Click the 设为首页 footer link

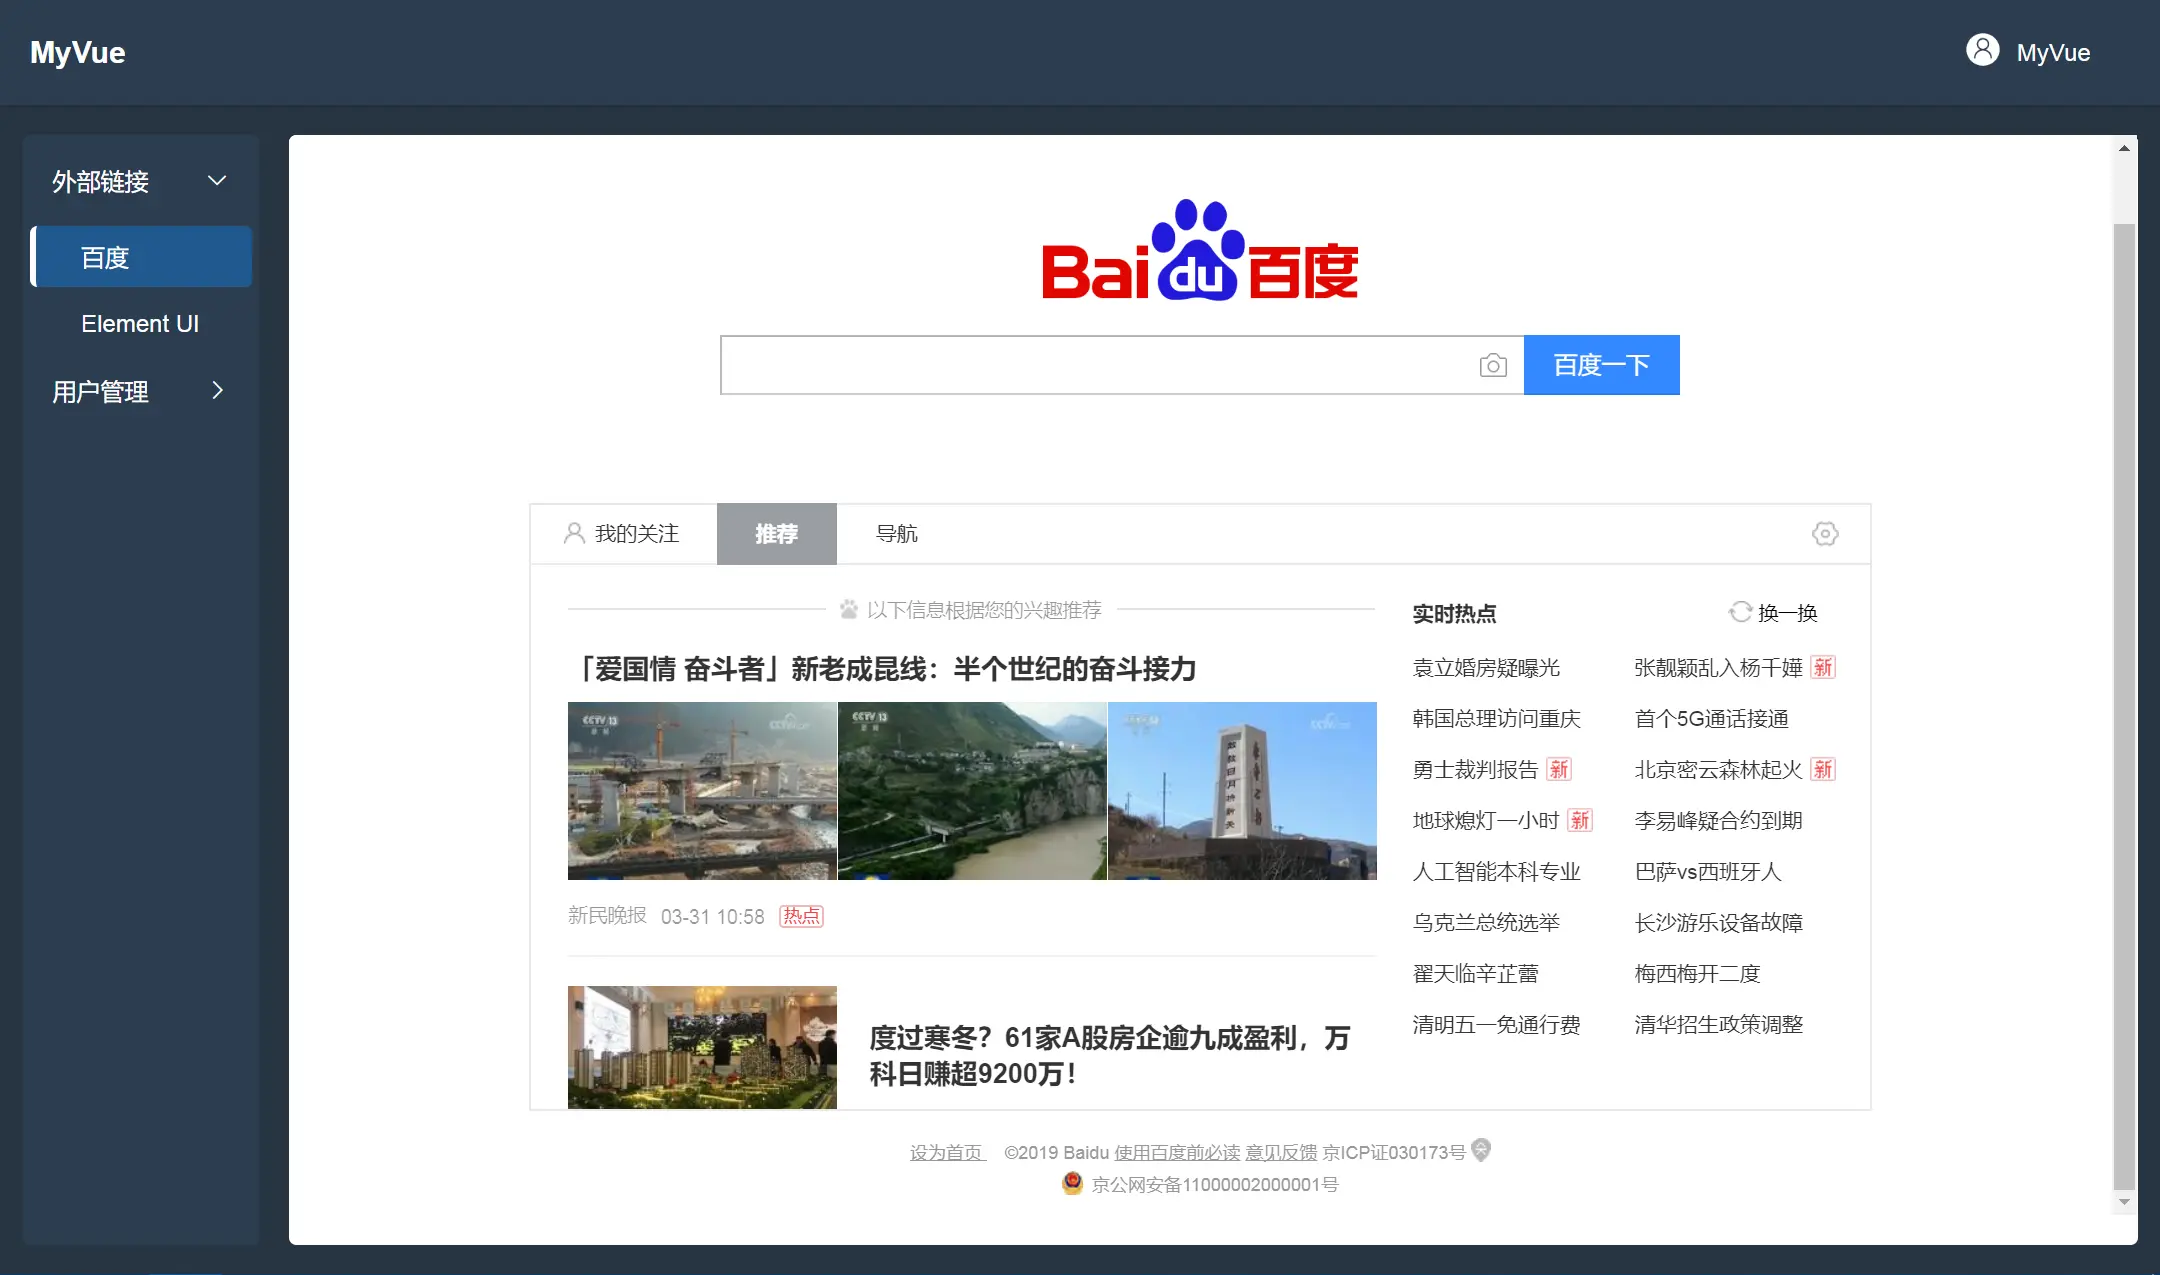946,1152
